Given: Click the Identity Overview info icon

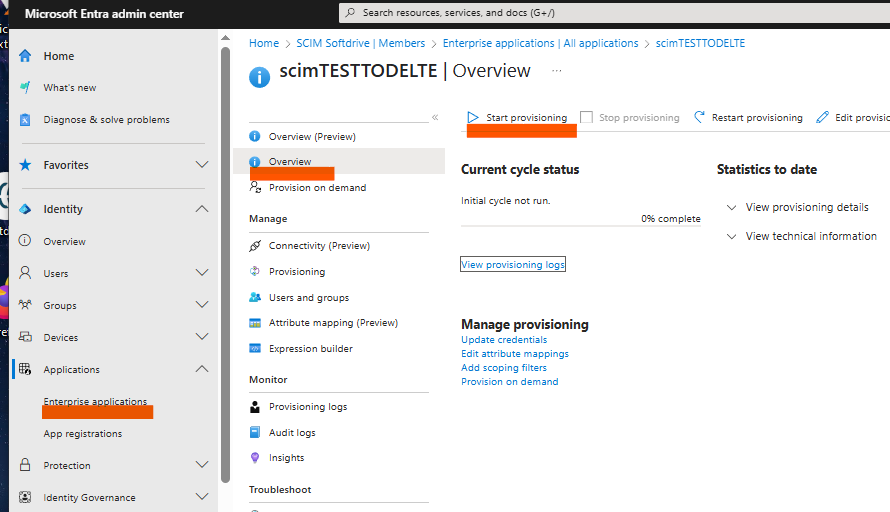Looking at the screenshot, I should 25,240.
